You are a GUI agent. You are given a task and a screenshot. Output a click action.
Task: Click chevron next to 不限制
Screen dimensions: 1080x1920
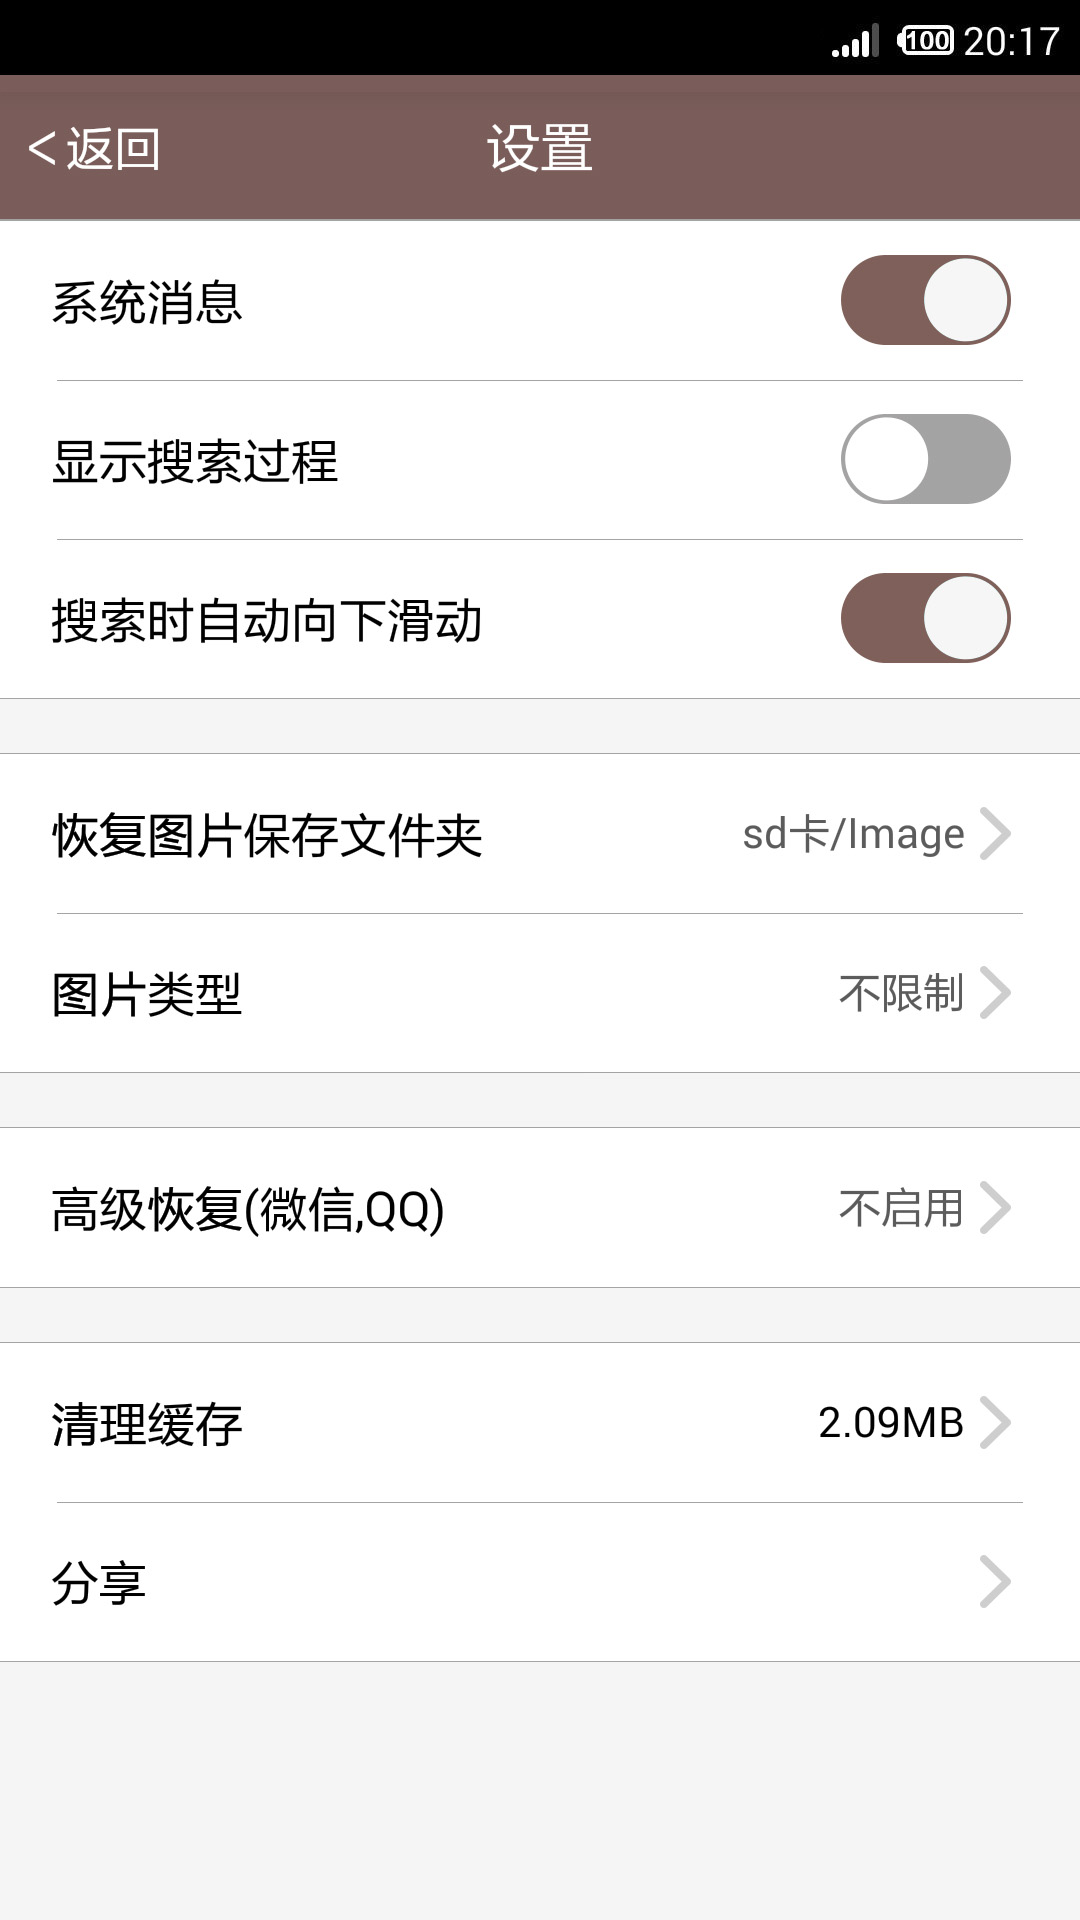click(995, 993)
